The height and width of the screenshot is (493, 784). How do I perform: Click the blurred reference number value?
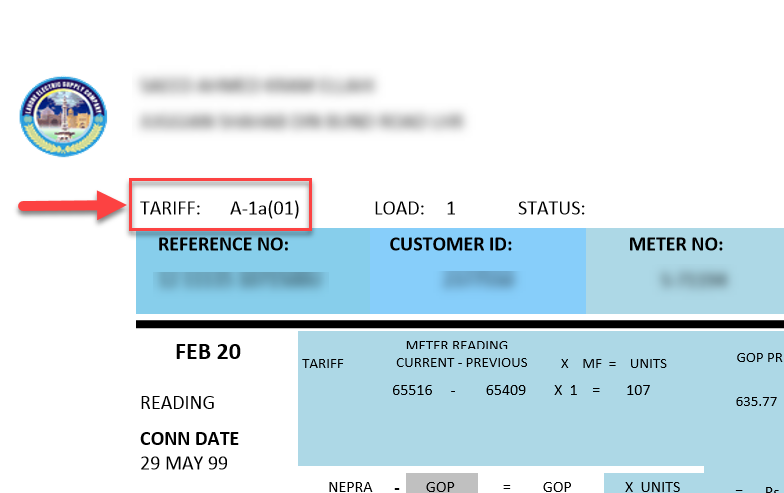[x=240, y=280]
